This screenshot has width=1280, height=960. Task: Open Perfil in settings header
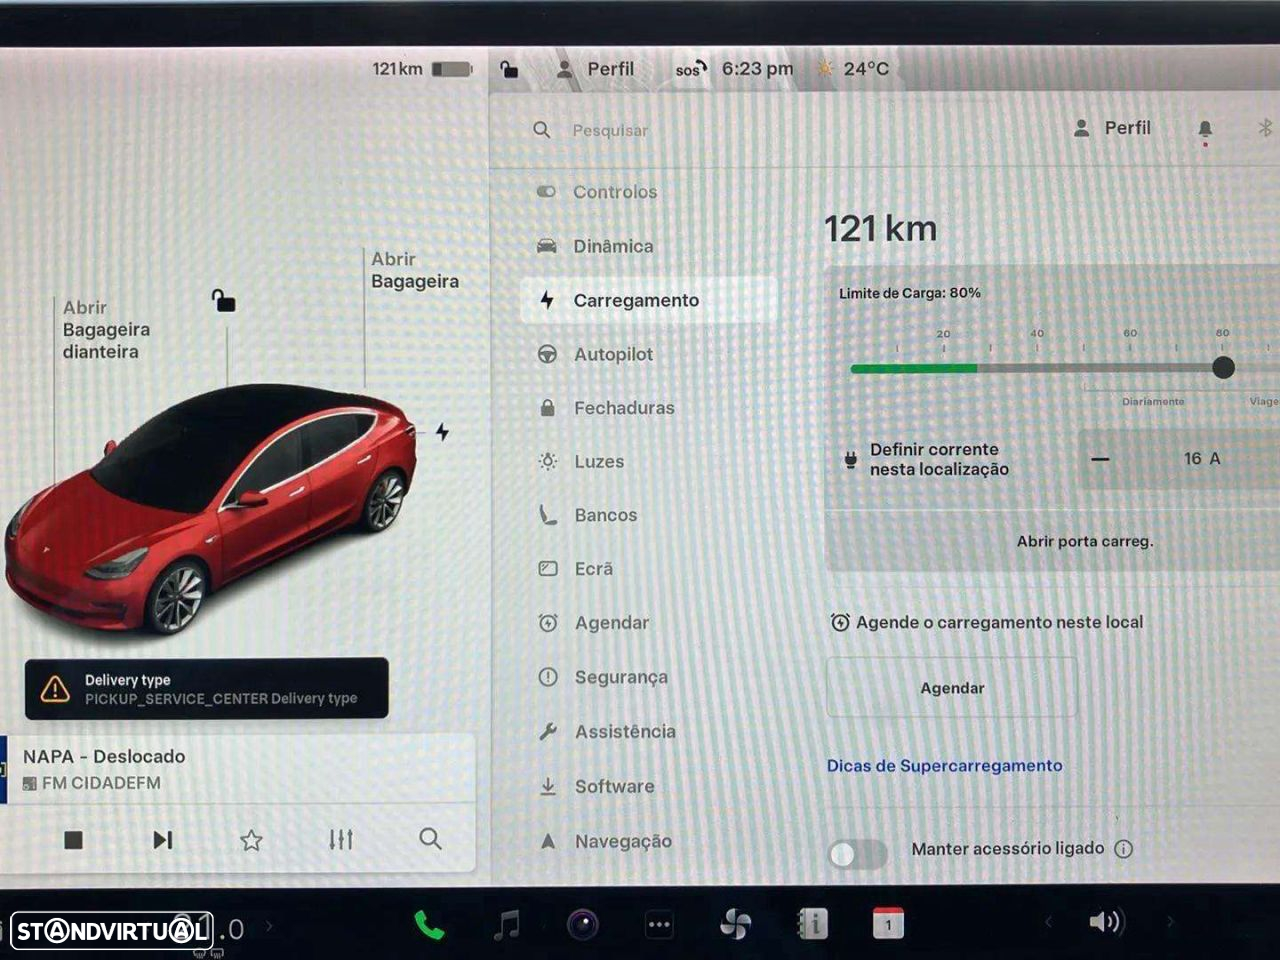coord(1112,128)
